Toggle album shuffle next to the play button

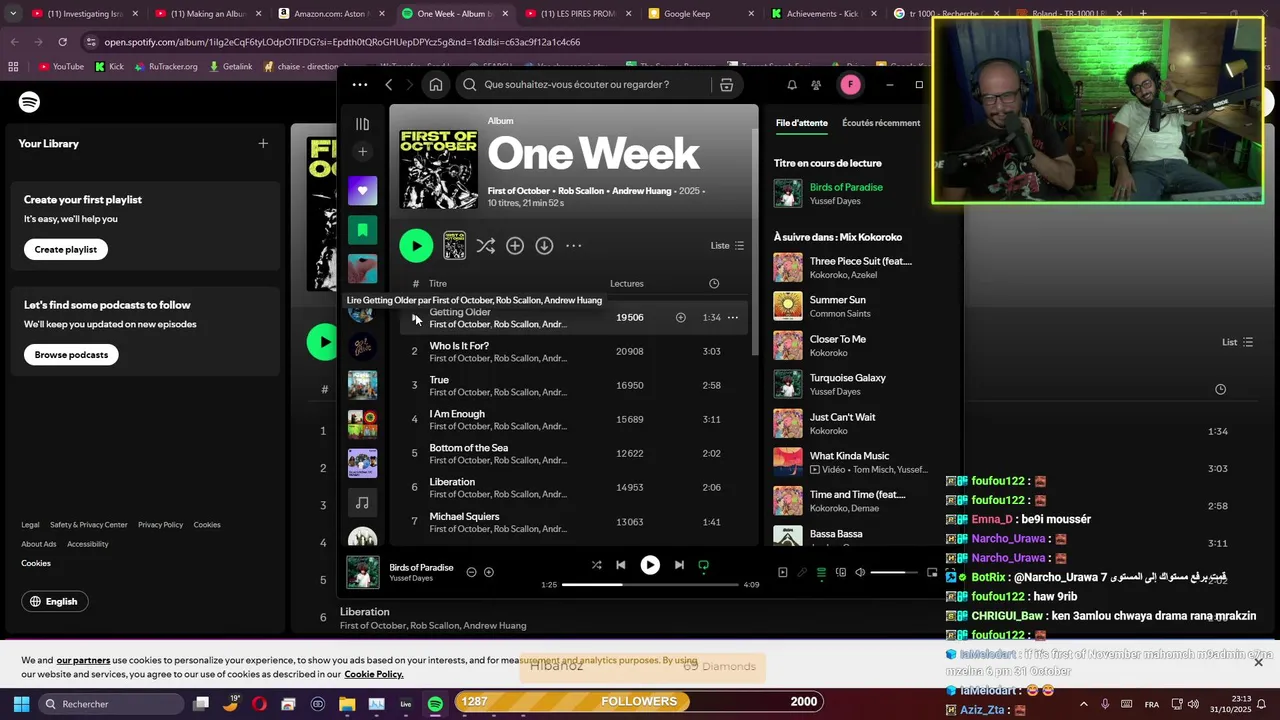pyautogui.click(x=486, y=245)
